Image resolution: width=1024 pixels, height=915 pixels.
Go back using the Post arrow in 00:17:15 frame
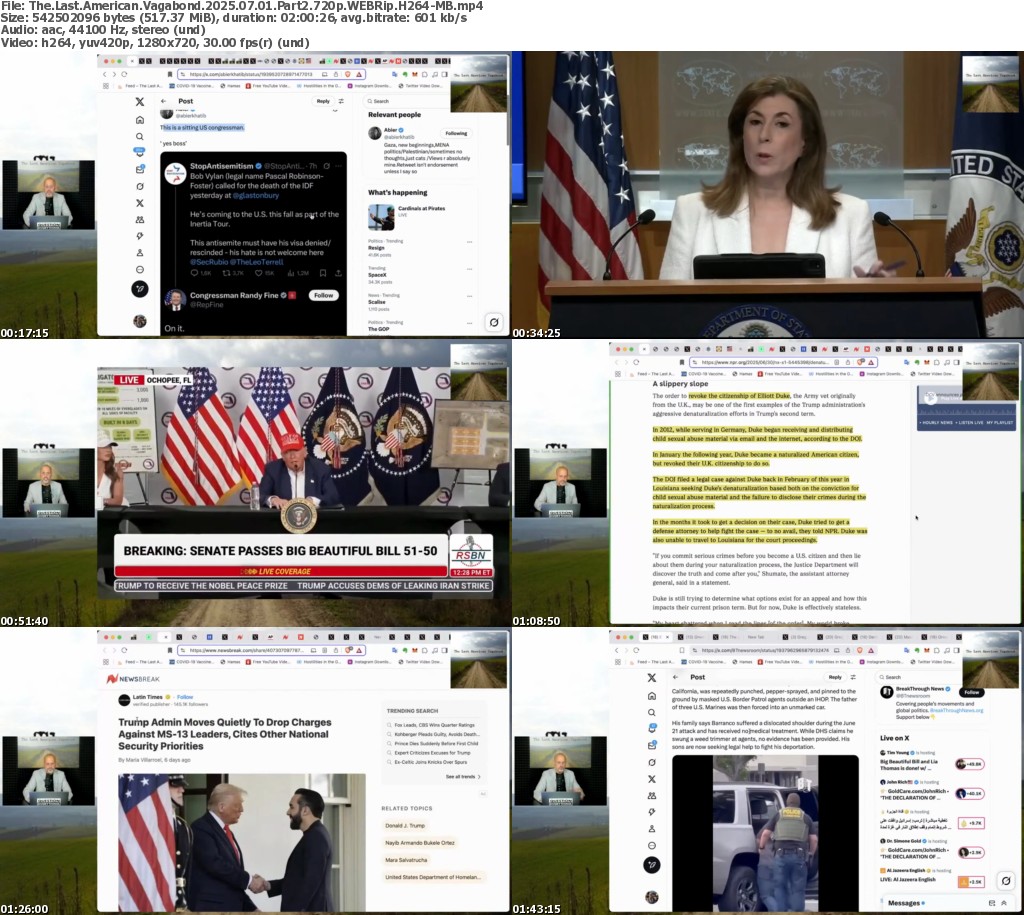pos(164,101)
